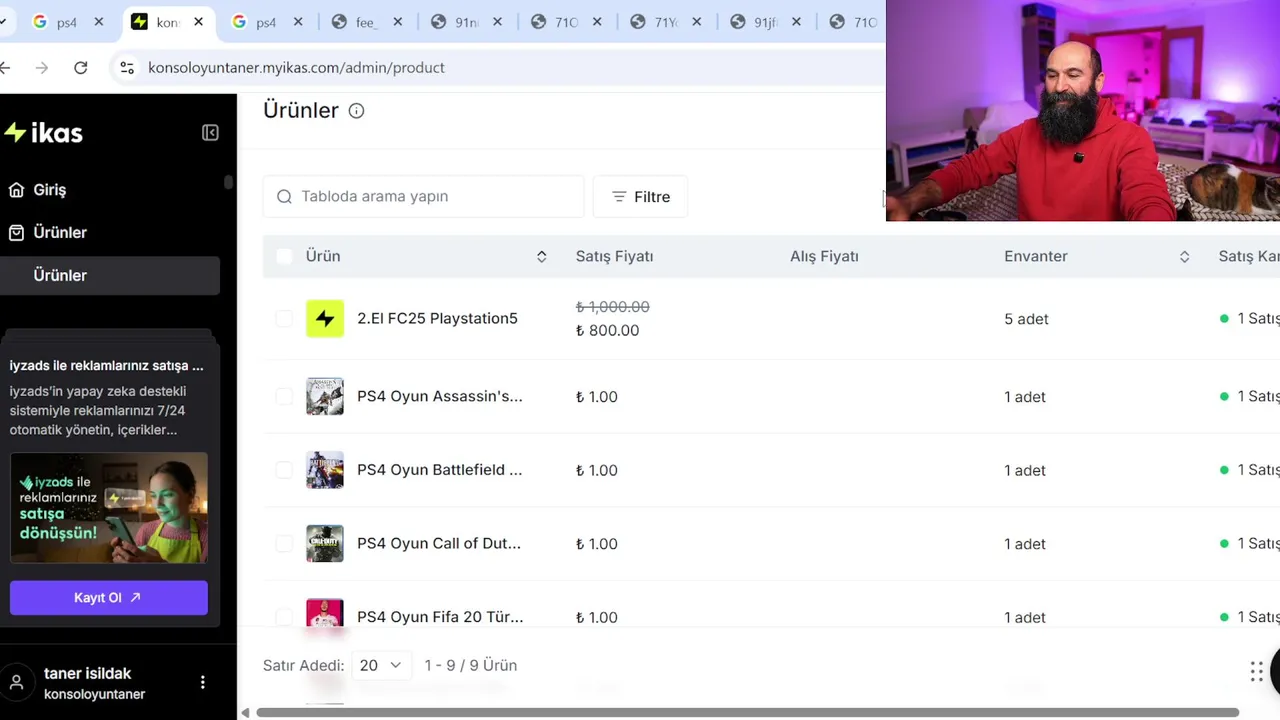The width and height of the screenshot is (1280, 720).
Task: Click the 5 adet inventory cell
Action: [x=1026, y=319]
